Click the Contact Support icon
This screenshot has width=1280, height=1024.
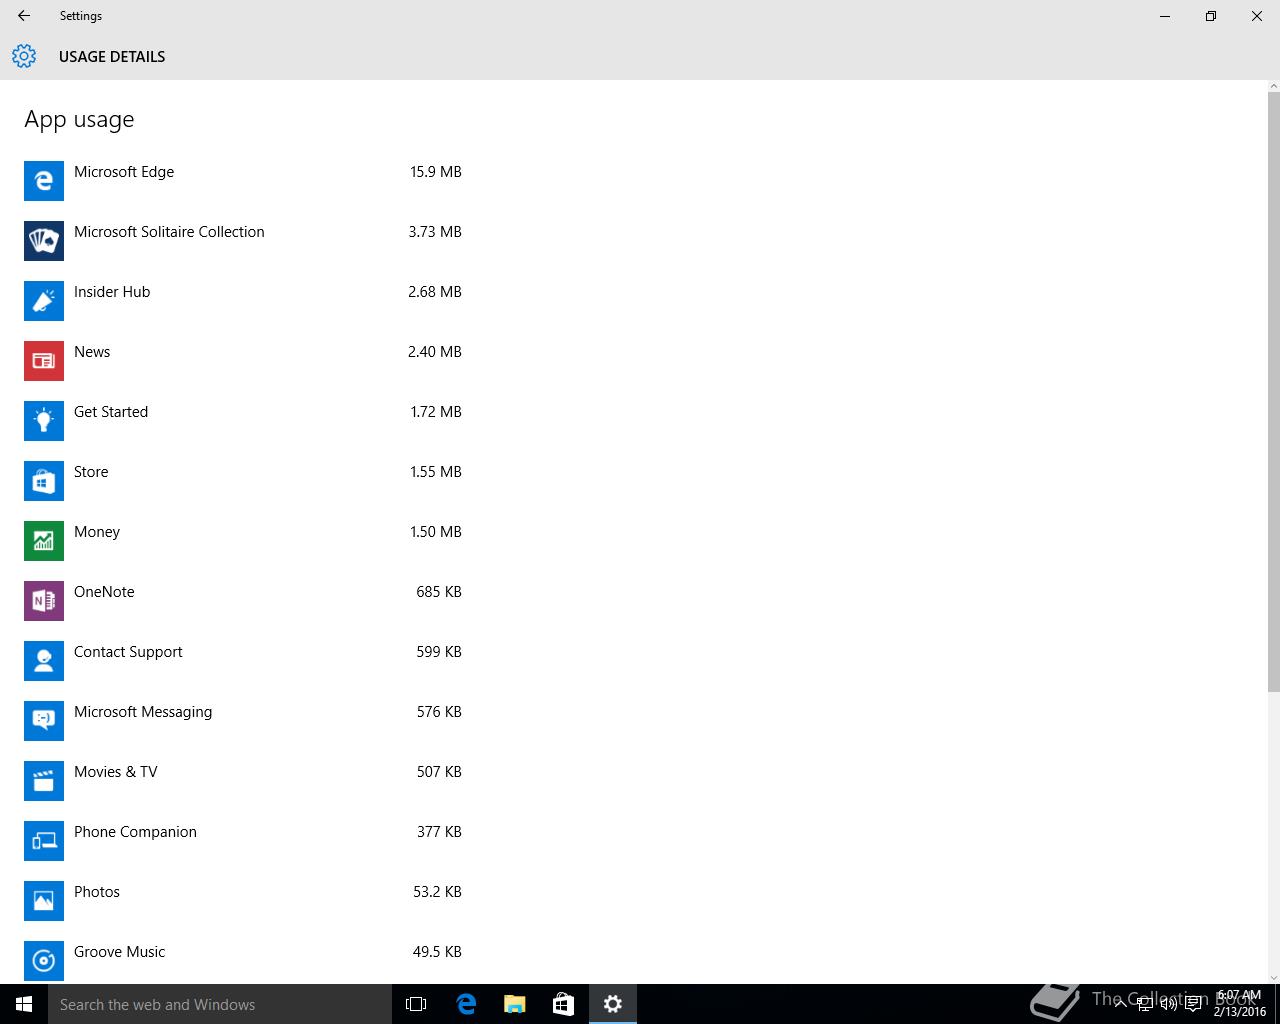tap(44, 661)
